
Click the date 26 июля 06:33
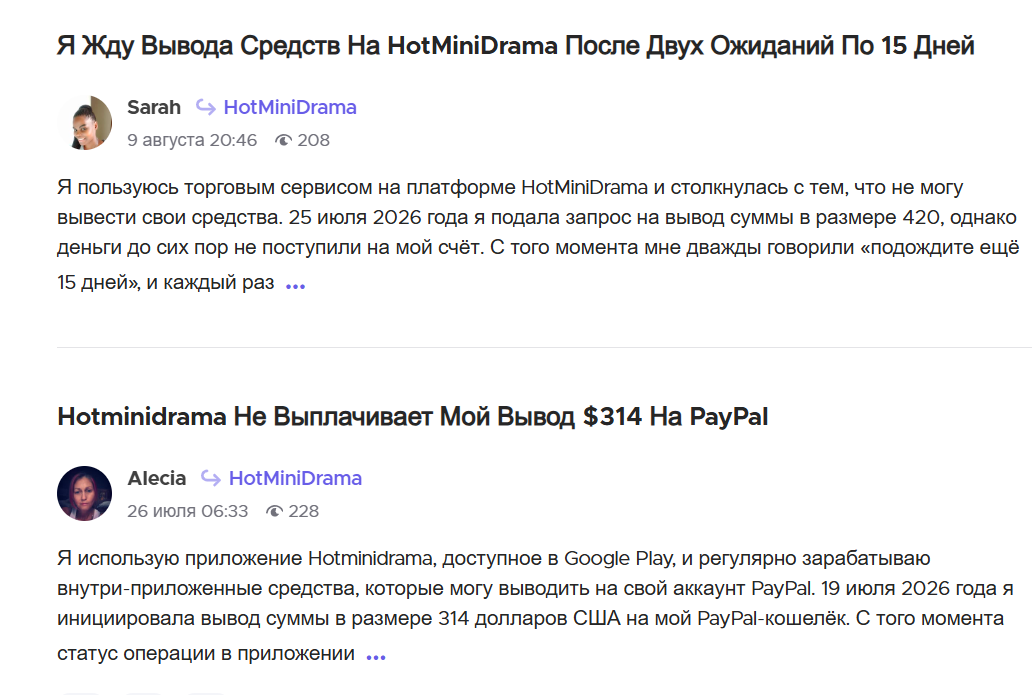188,511
